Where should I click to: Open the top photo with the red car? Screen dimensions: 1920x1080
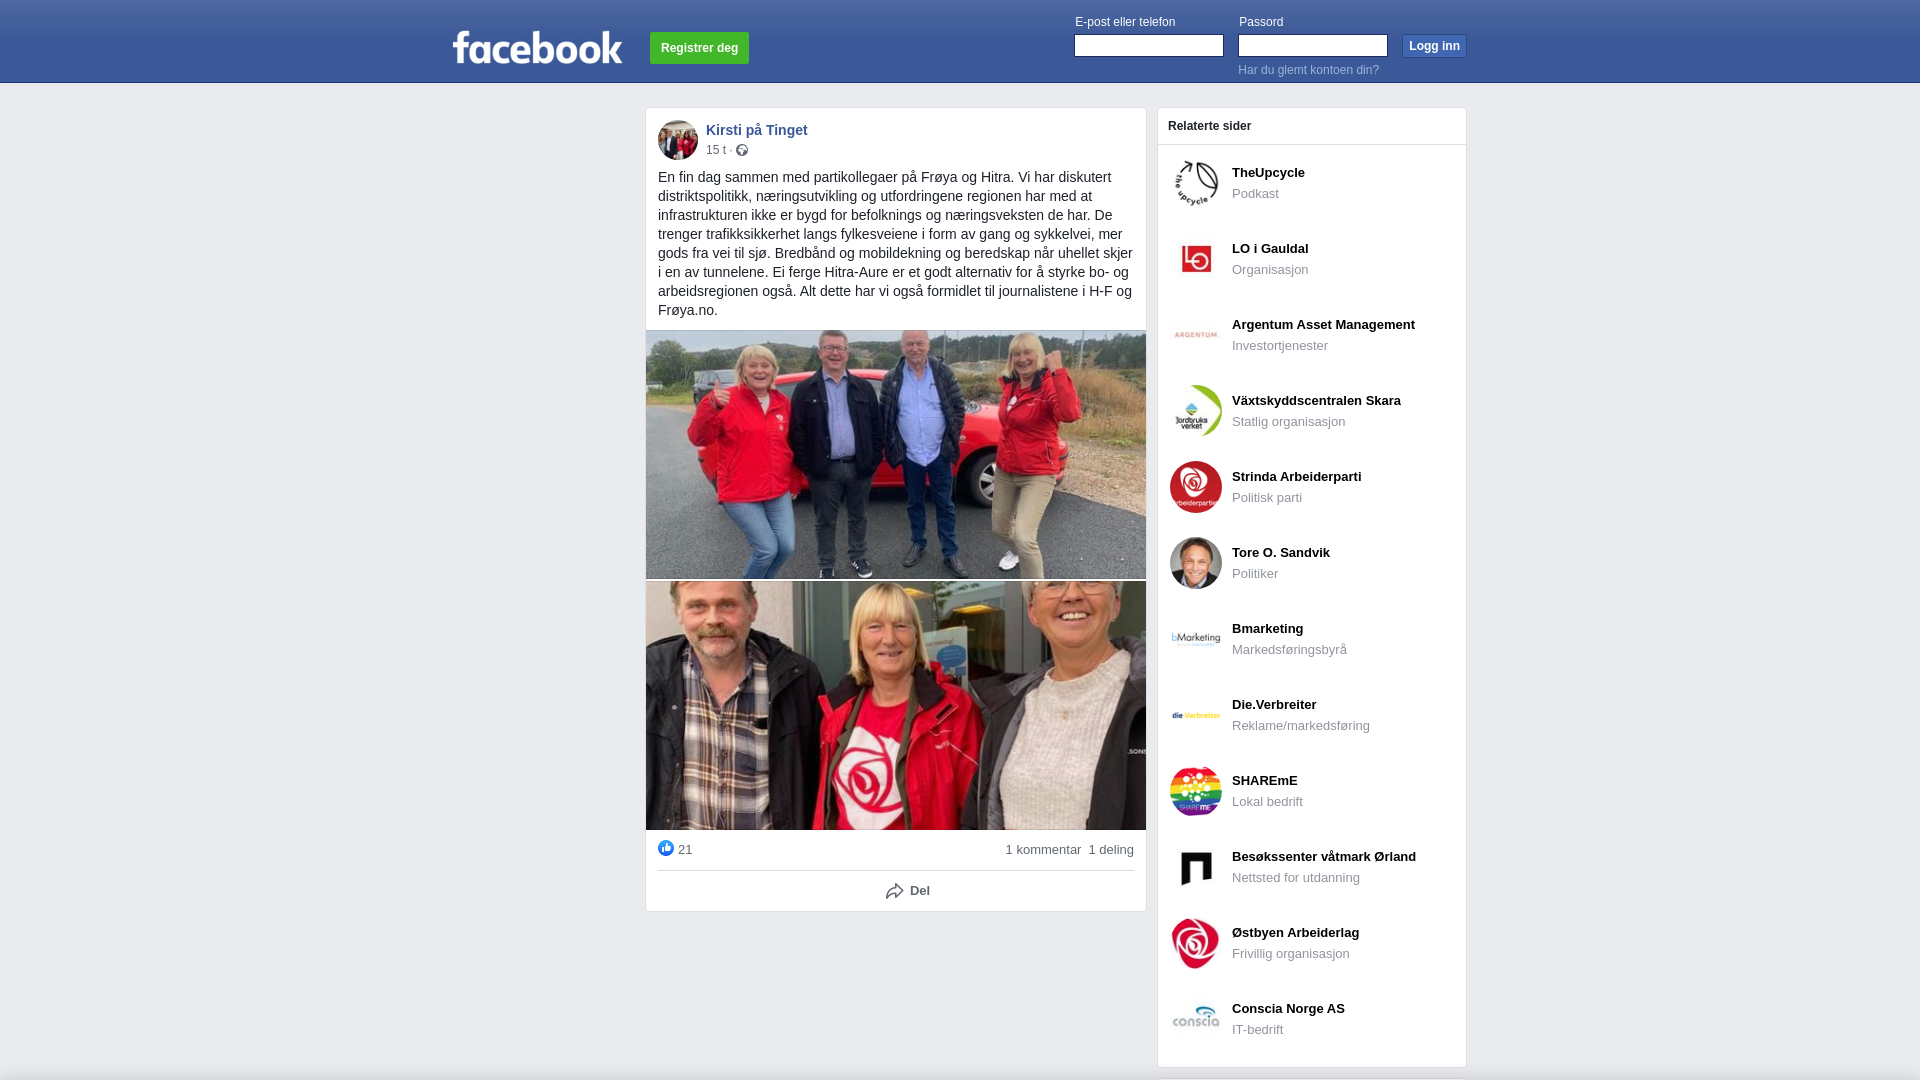(896, 455)
